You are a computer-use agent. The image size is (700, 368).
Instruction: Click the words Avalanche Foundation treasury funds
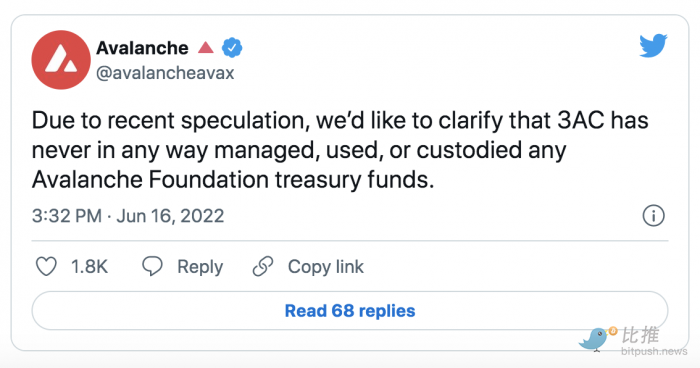[233, 180]
